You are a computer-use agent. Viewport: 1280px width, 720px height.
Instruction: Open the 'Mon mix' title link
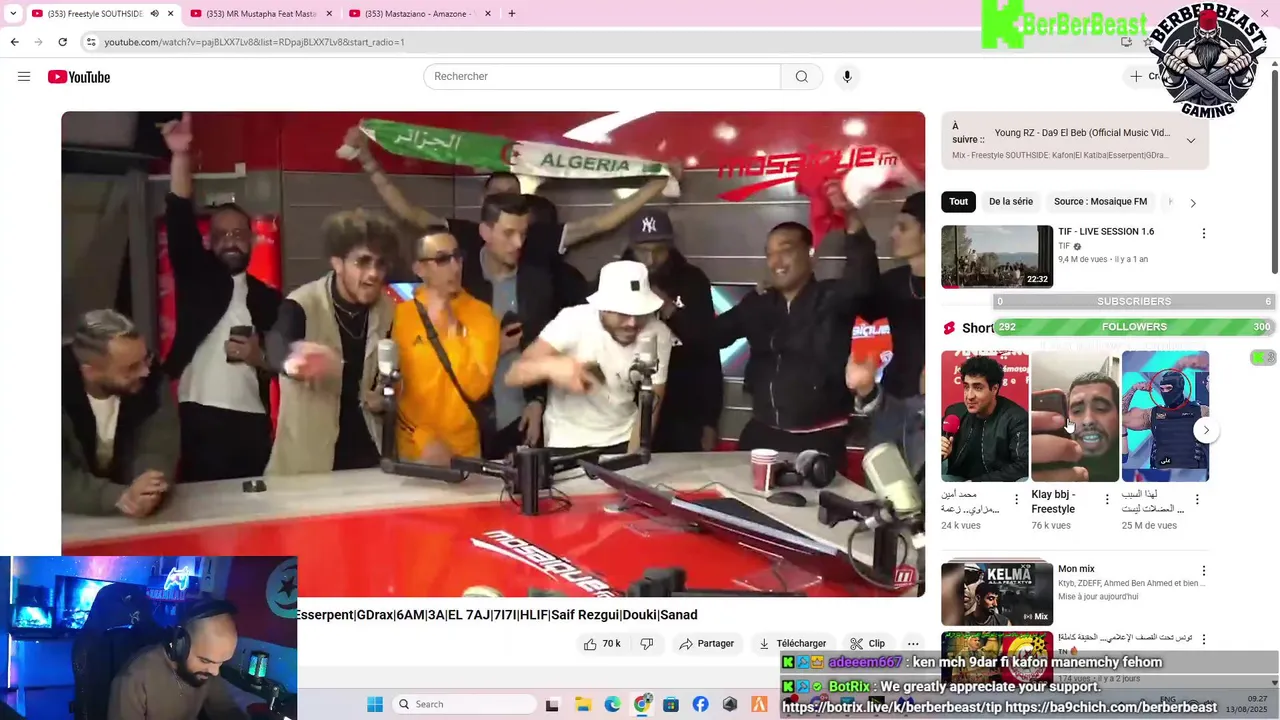point(1076,569)
